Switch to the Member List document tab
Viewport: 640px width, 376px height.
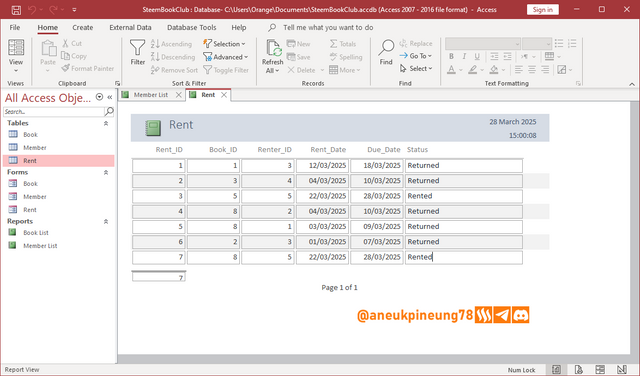coord(151,95)
